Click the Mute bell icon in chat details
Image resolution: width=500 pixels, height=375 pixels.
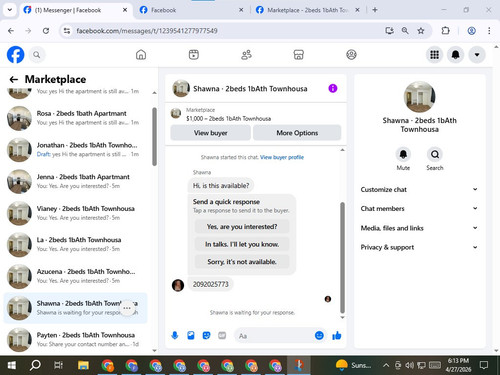point(403,154)
